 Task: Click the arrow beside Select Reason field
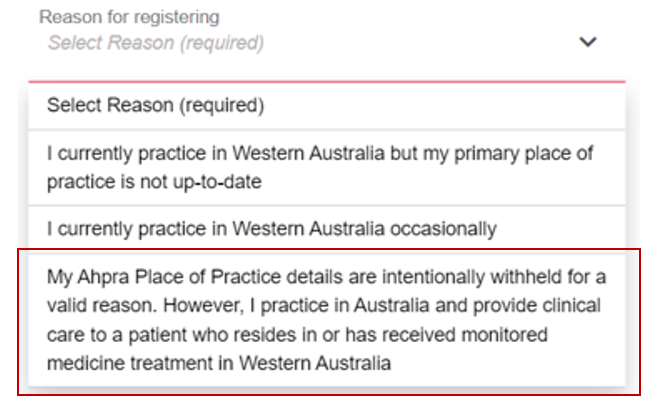click(589, 42)
